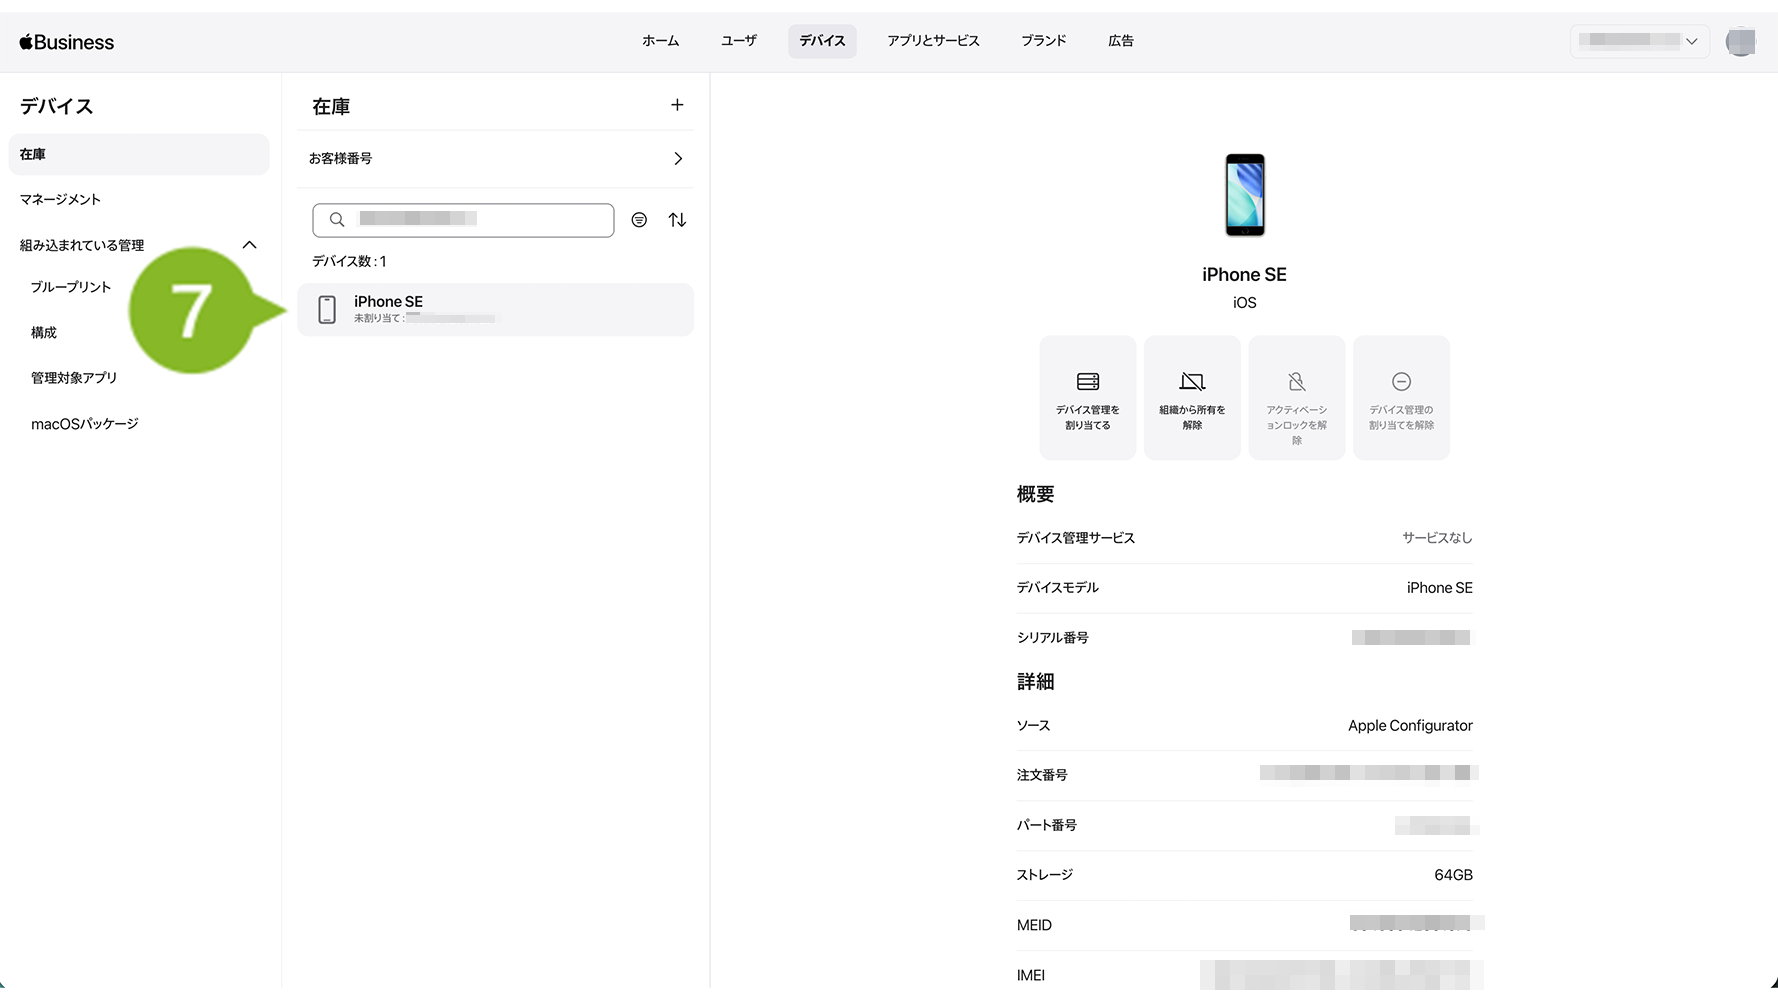This screenshot has width=1778, height=1000.
Task: Select macOSパッケージ in the sidebar
Action: click(85, 424)
